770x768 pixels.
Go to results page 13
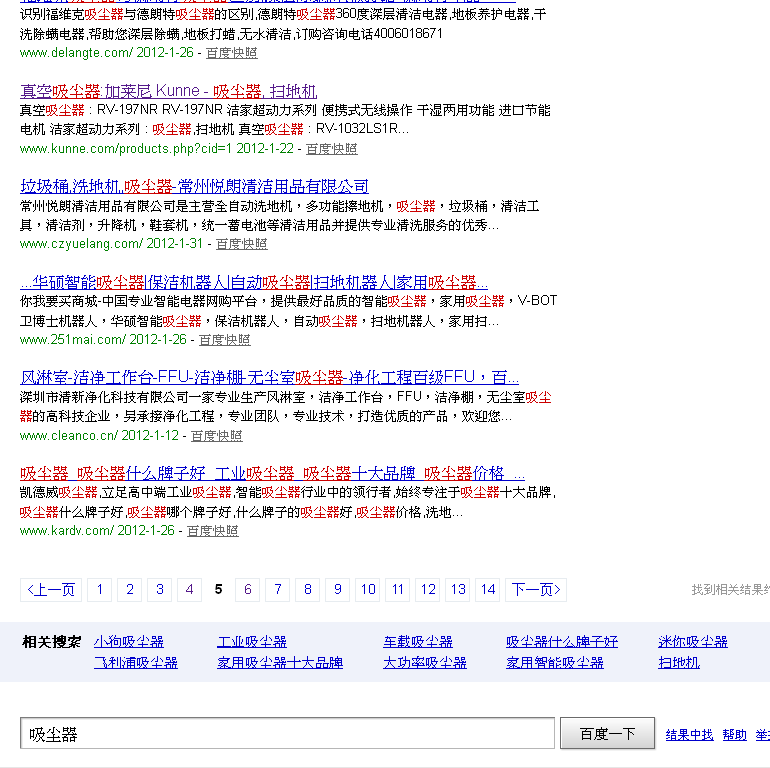(x=458, y=590)
